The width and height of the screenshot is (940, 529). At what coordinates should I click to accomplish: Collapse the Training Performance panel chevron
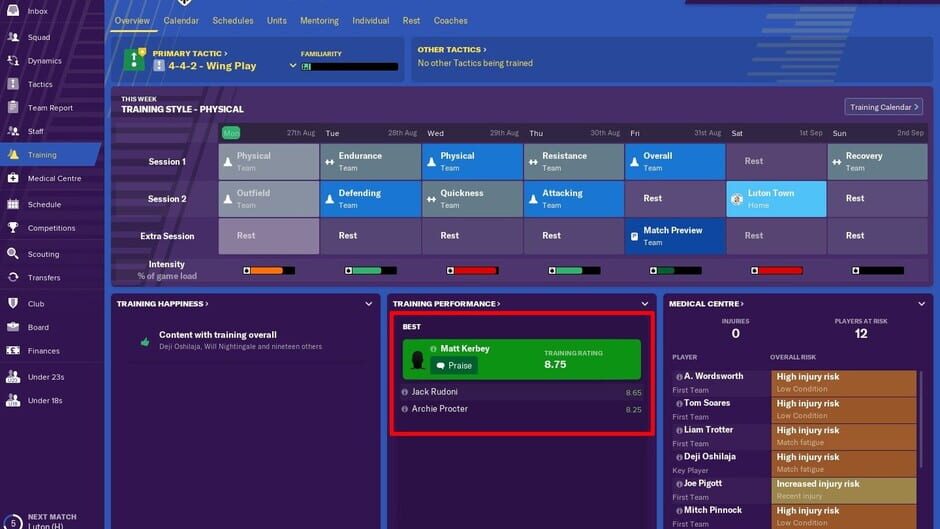click(x=644, y=304)
